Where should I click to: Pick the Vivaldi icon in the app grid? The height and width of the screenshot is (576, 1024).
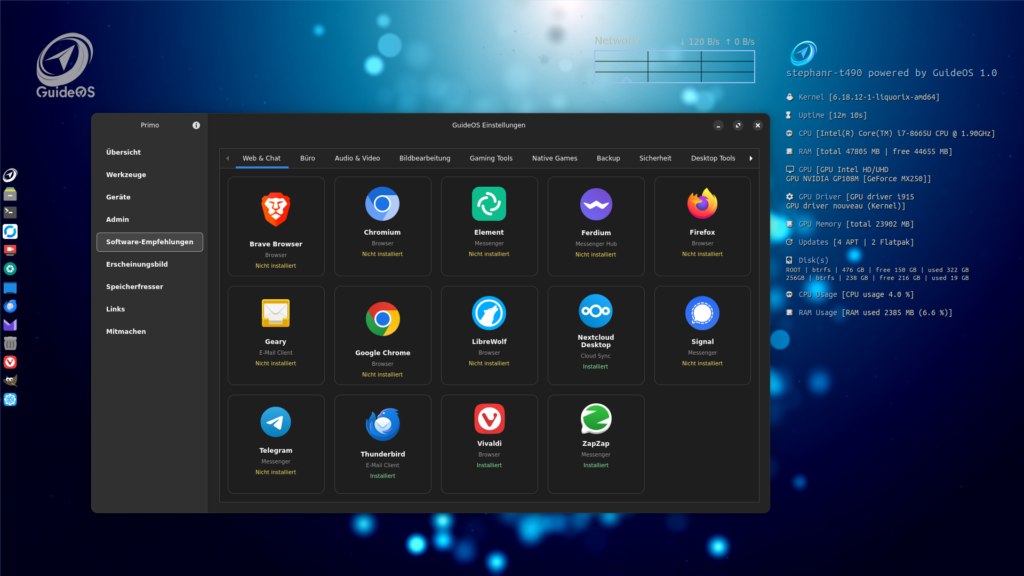coord(489,419)
